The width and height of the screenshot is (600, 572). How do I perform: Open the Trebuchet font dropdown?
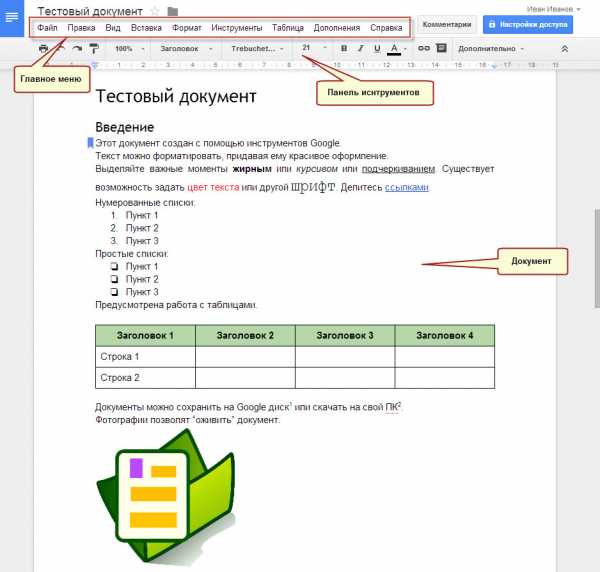[257, 49]
